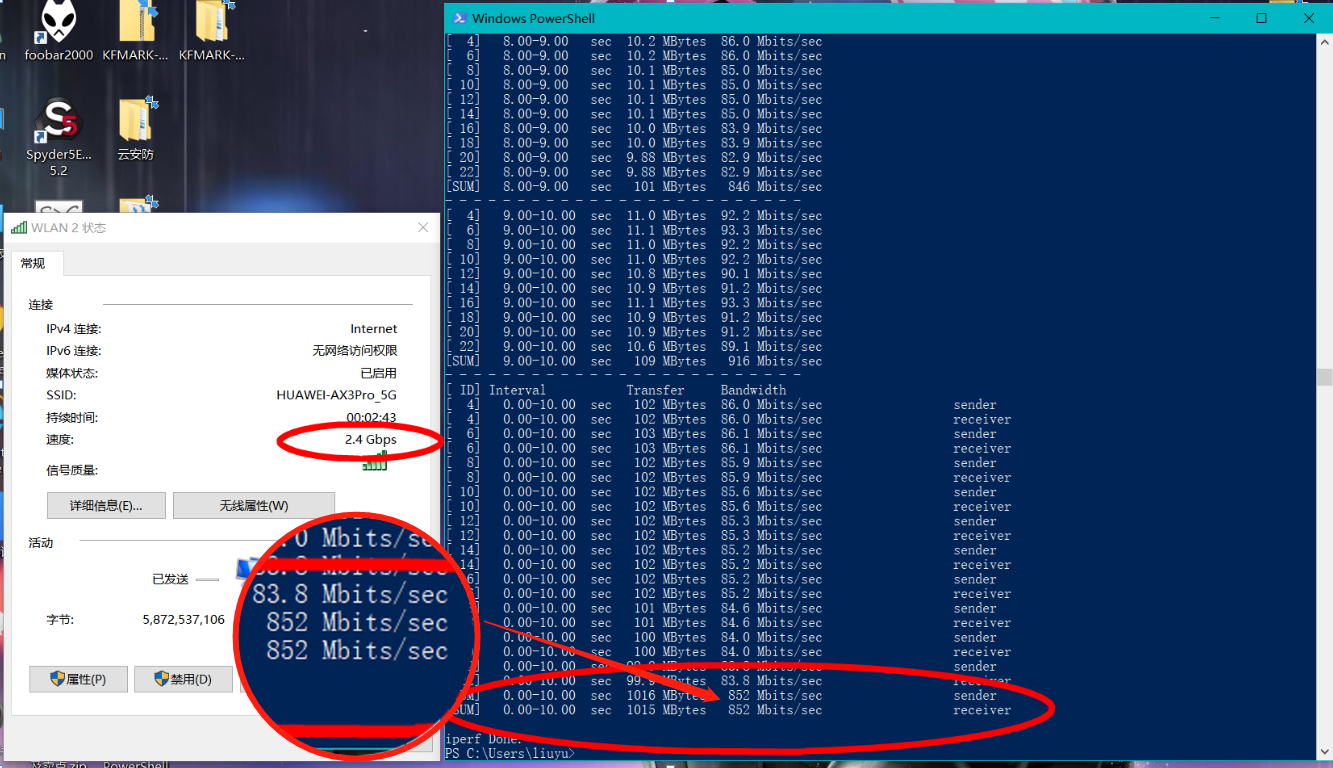This screenshot has width=1333, height=768.
Task: Minimize the Windows PowerShell window
Action: pos(1214,18)
